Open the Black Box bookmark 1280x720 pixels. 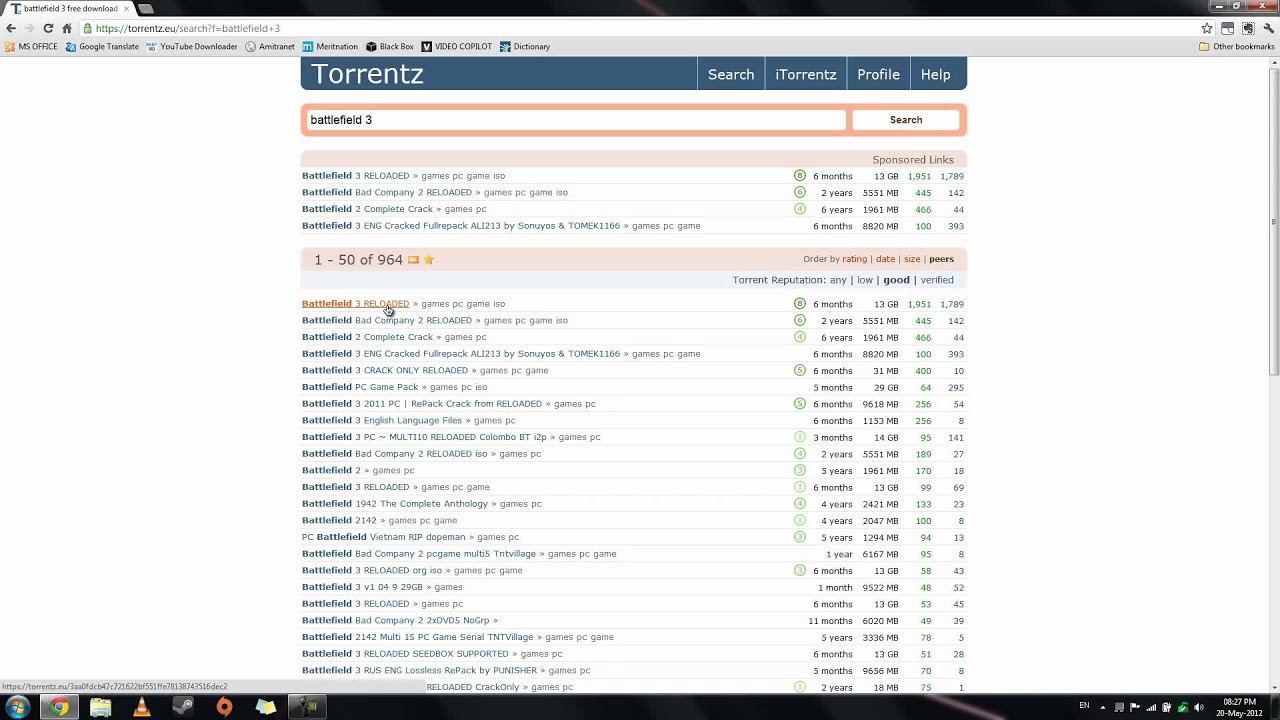pos(390,46)
